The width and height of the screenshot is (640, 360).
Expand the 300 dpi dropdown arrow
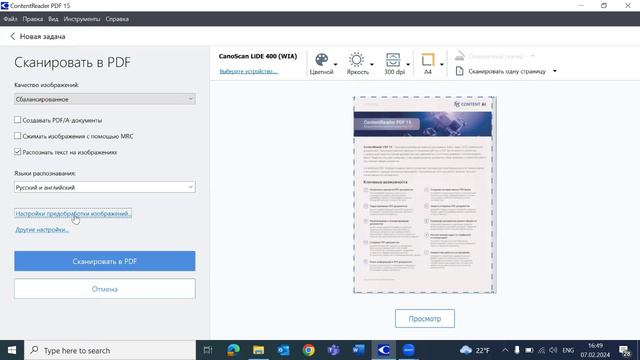[x=408, y=64]
